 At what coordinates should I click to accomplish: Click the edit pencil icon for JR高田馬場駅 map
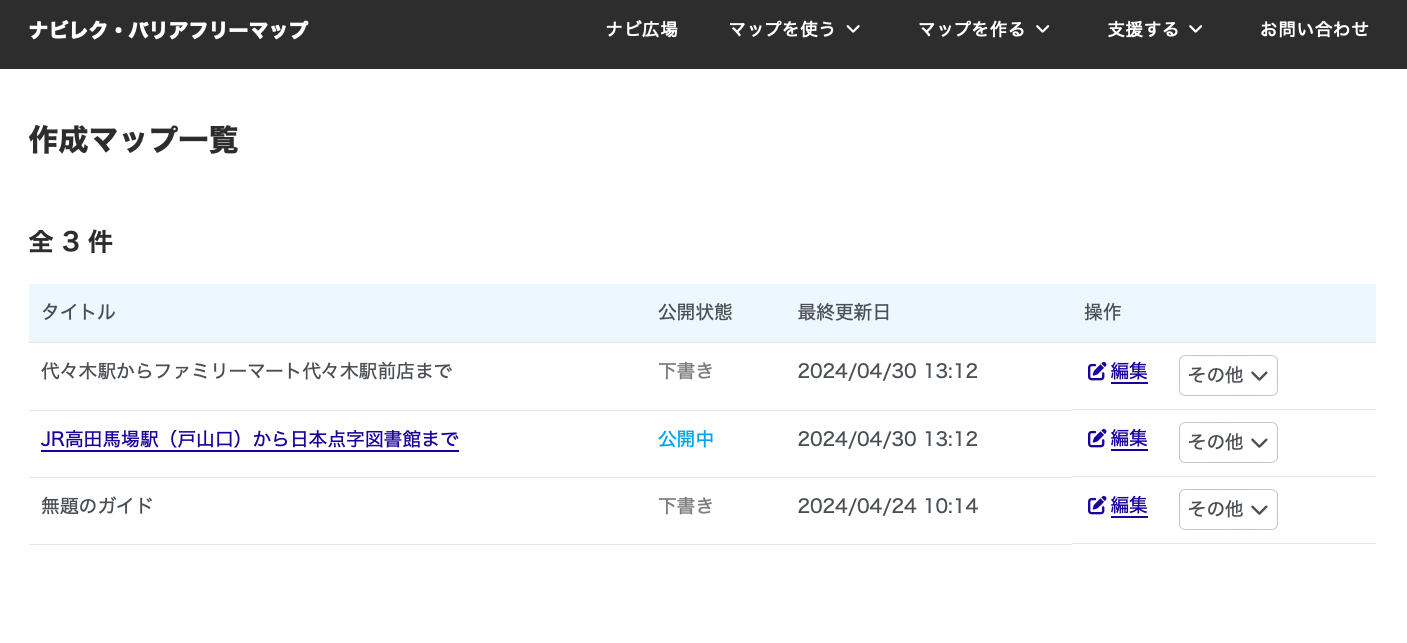point(1097,439)
